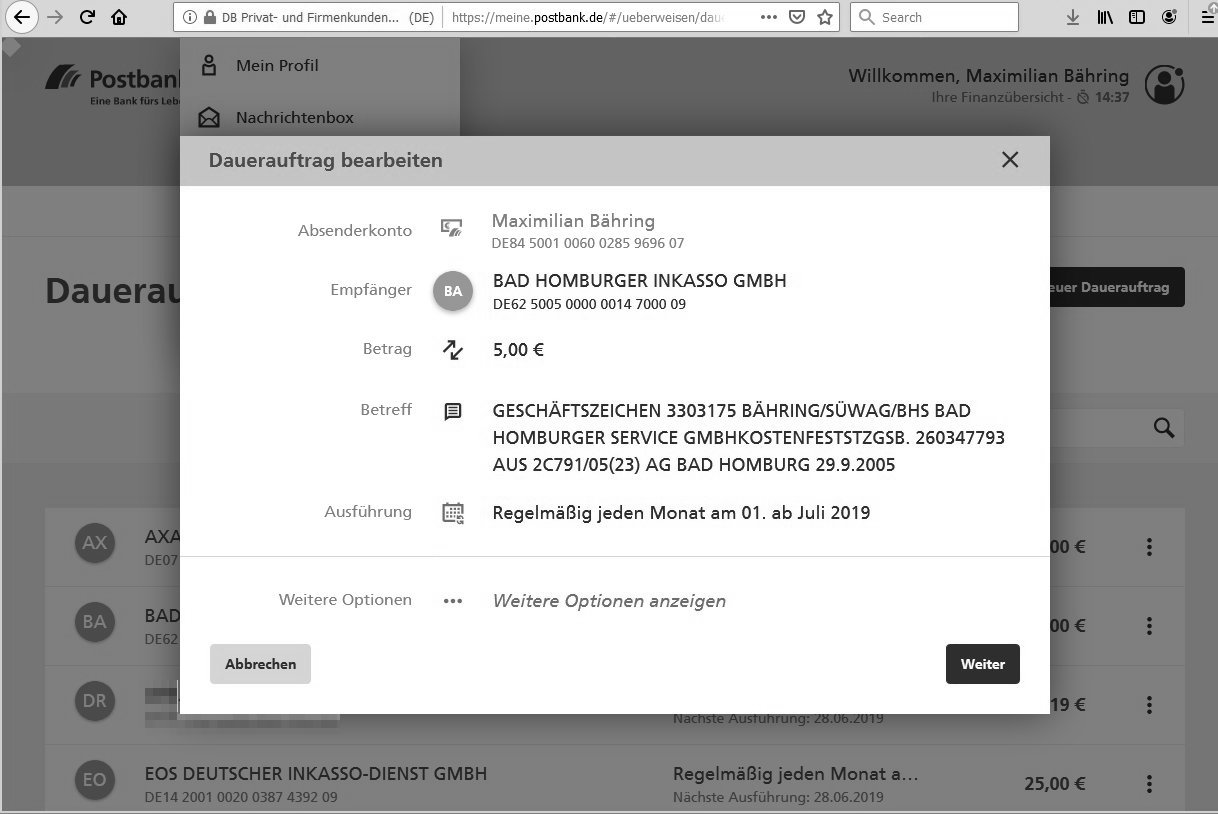Click the three-dot icon beside Weitere Optionen
The width and height of the screenshot is (1218, 814).
pyautogui.click(x=453, y=601)
